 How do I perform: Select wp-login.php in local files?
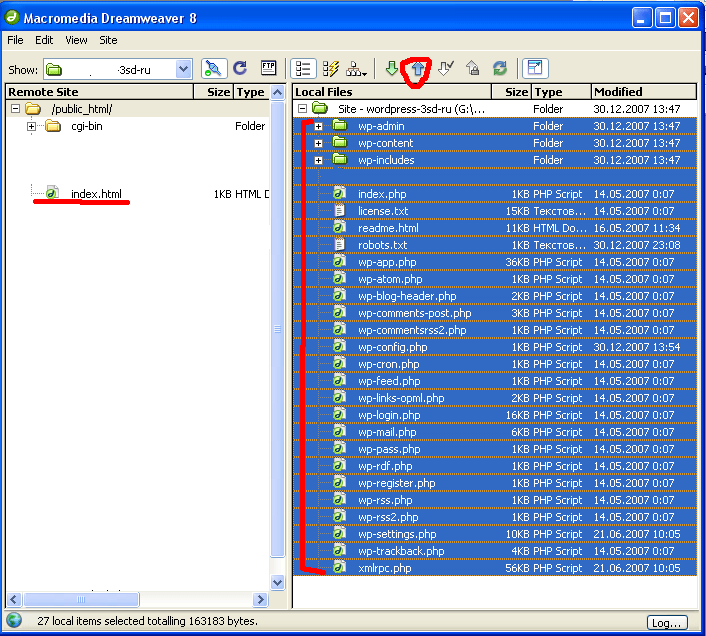[389, 415]
